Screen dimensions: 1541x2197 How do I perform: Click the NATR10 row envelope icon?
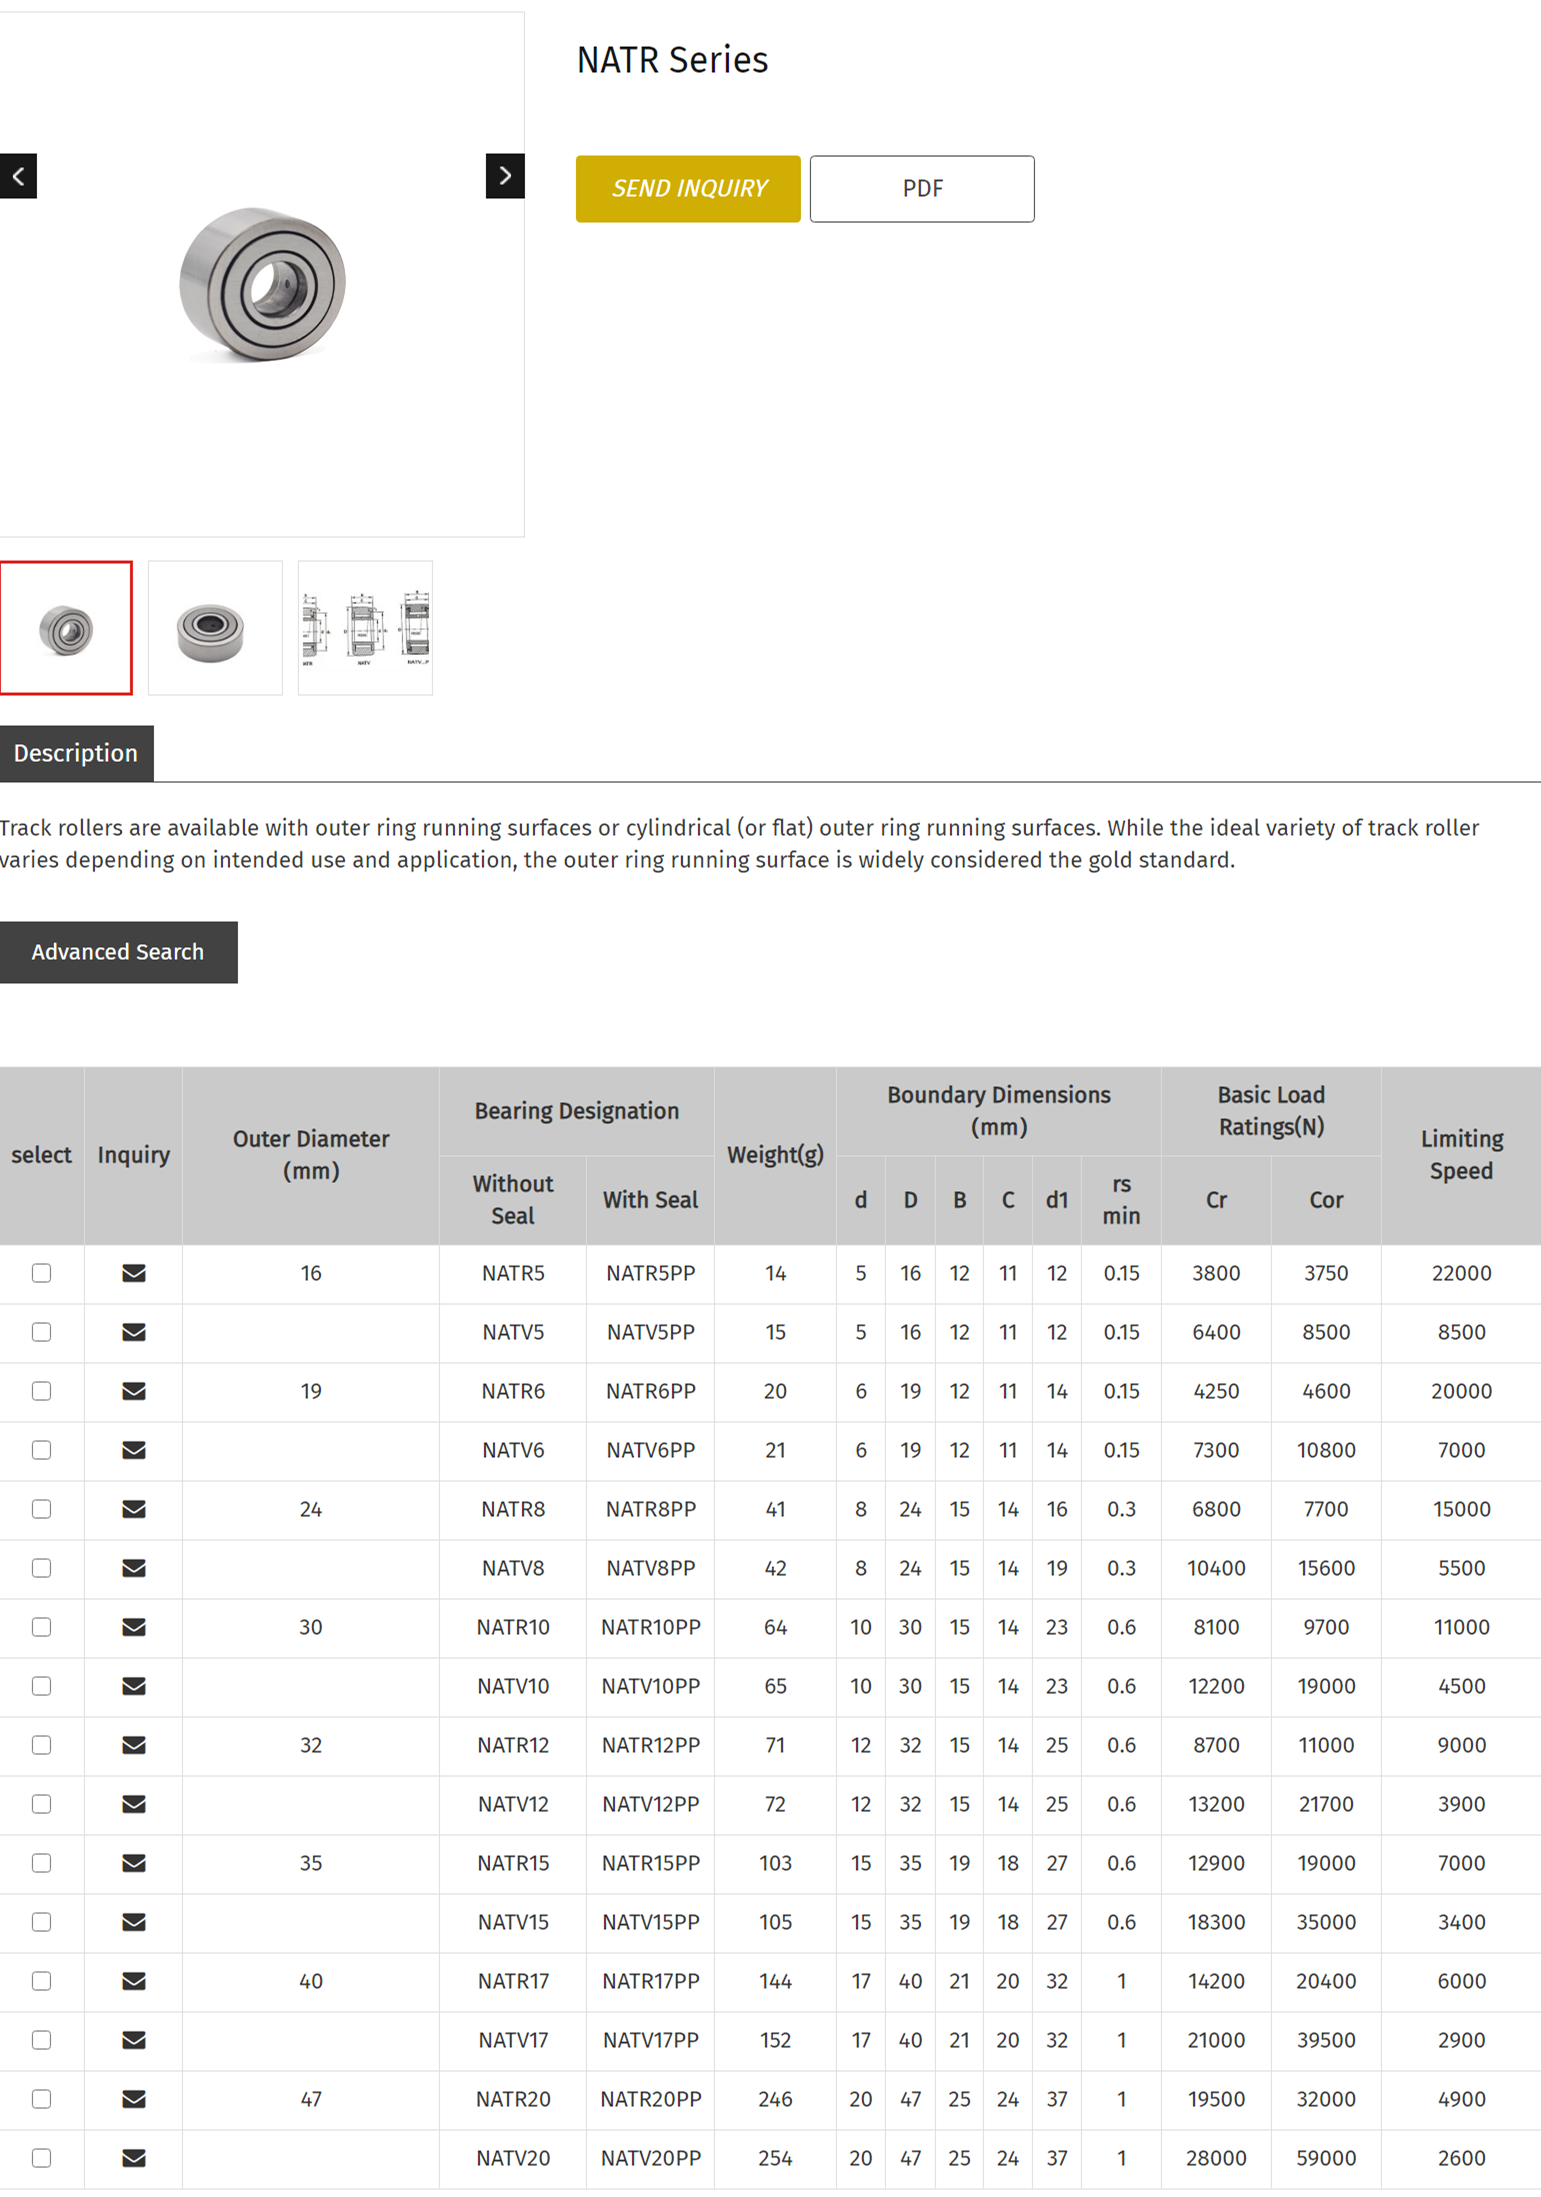click(x=133, y=1627)
